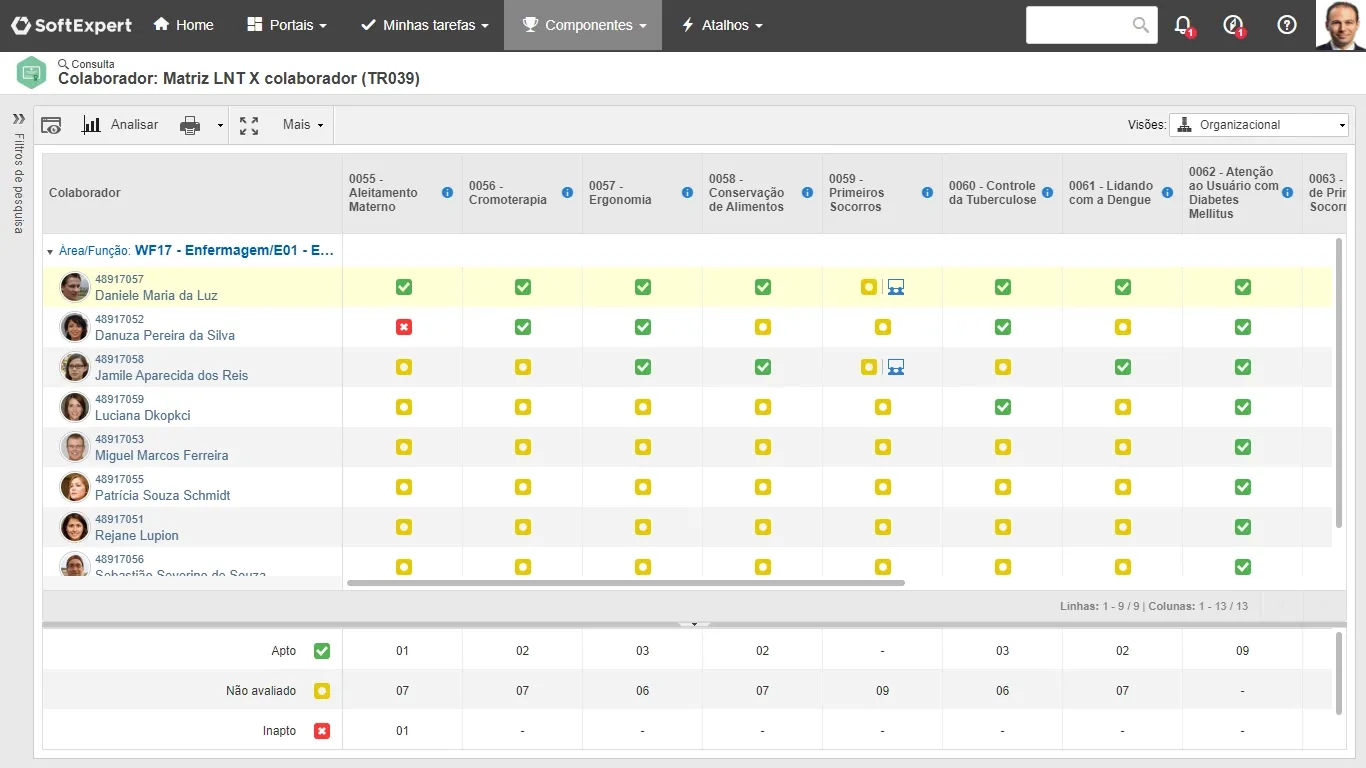Click info icon for 0055 Aleitamento Materno
The height and width of the screenshot is (768, 1366).
coord(447,192)
